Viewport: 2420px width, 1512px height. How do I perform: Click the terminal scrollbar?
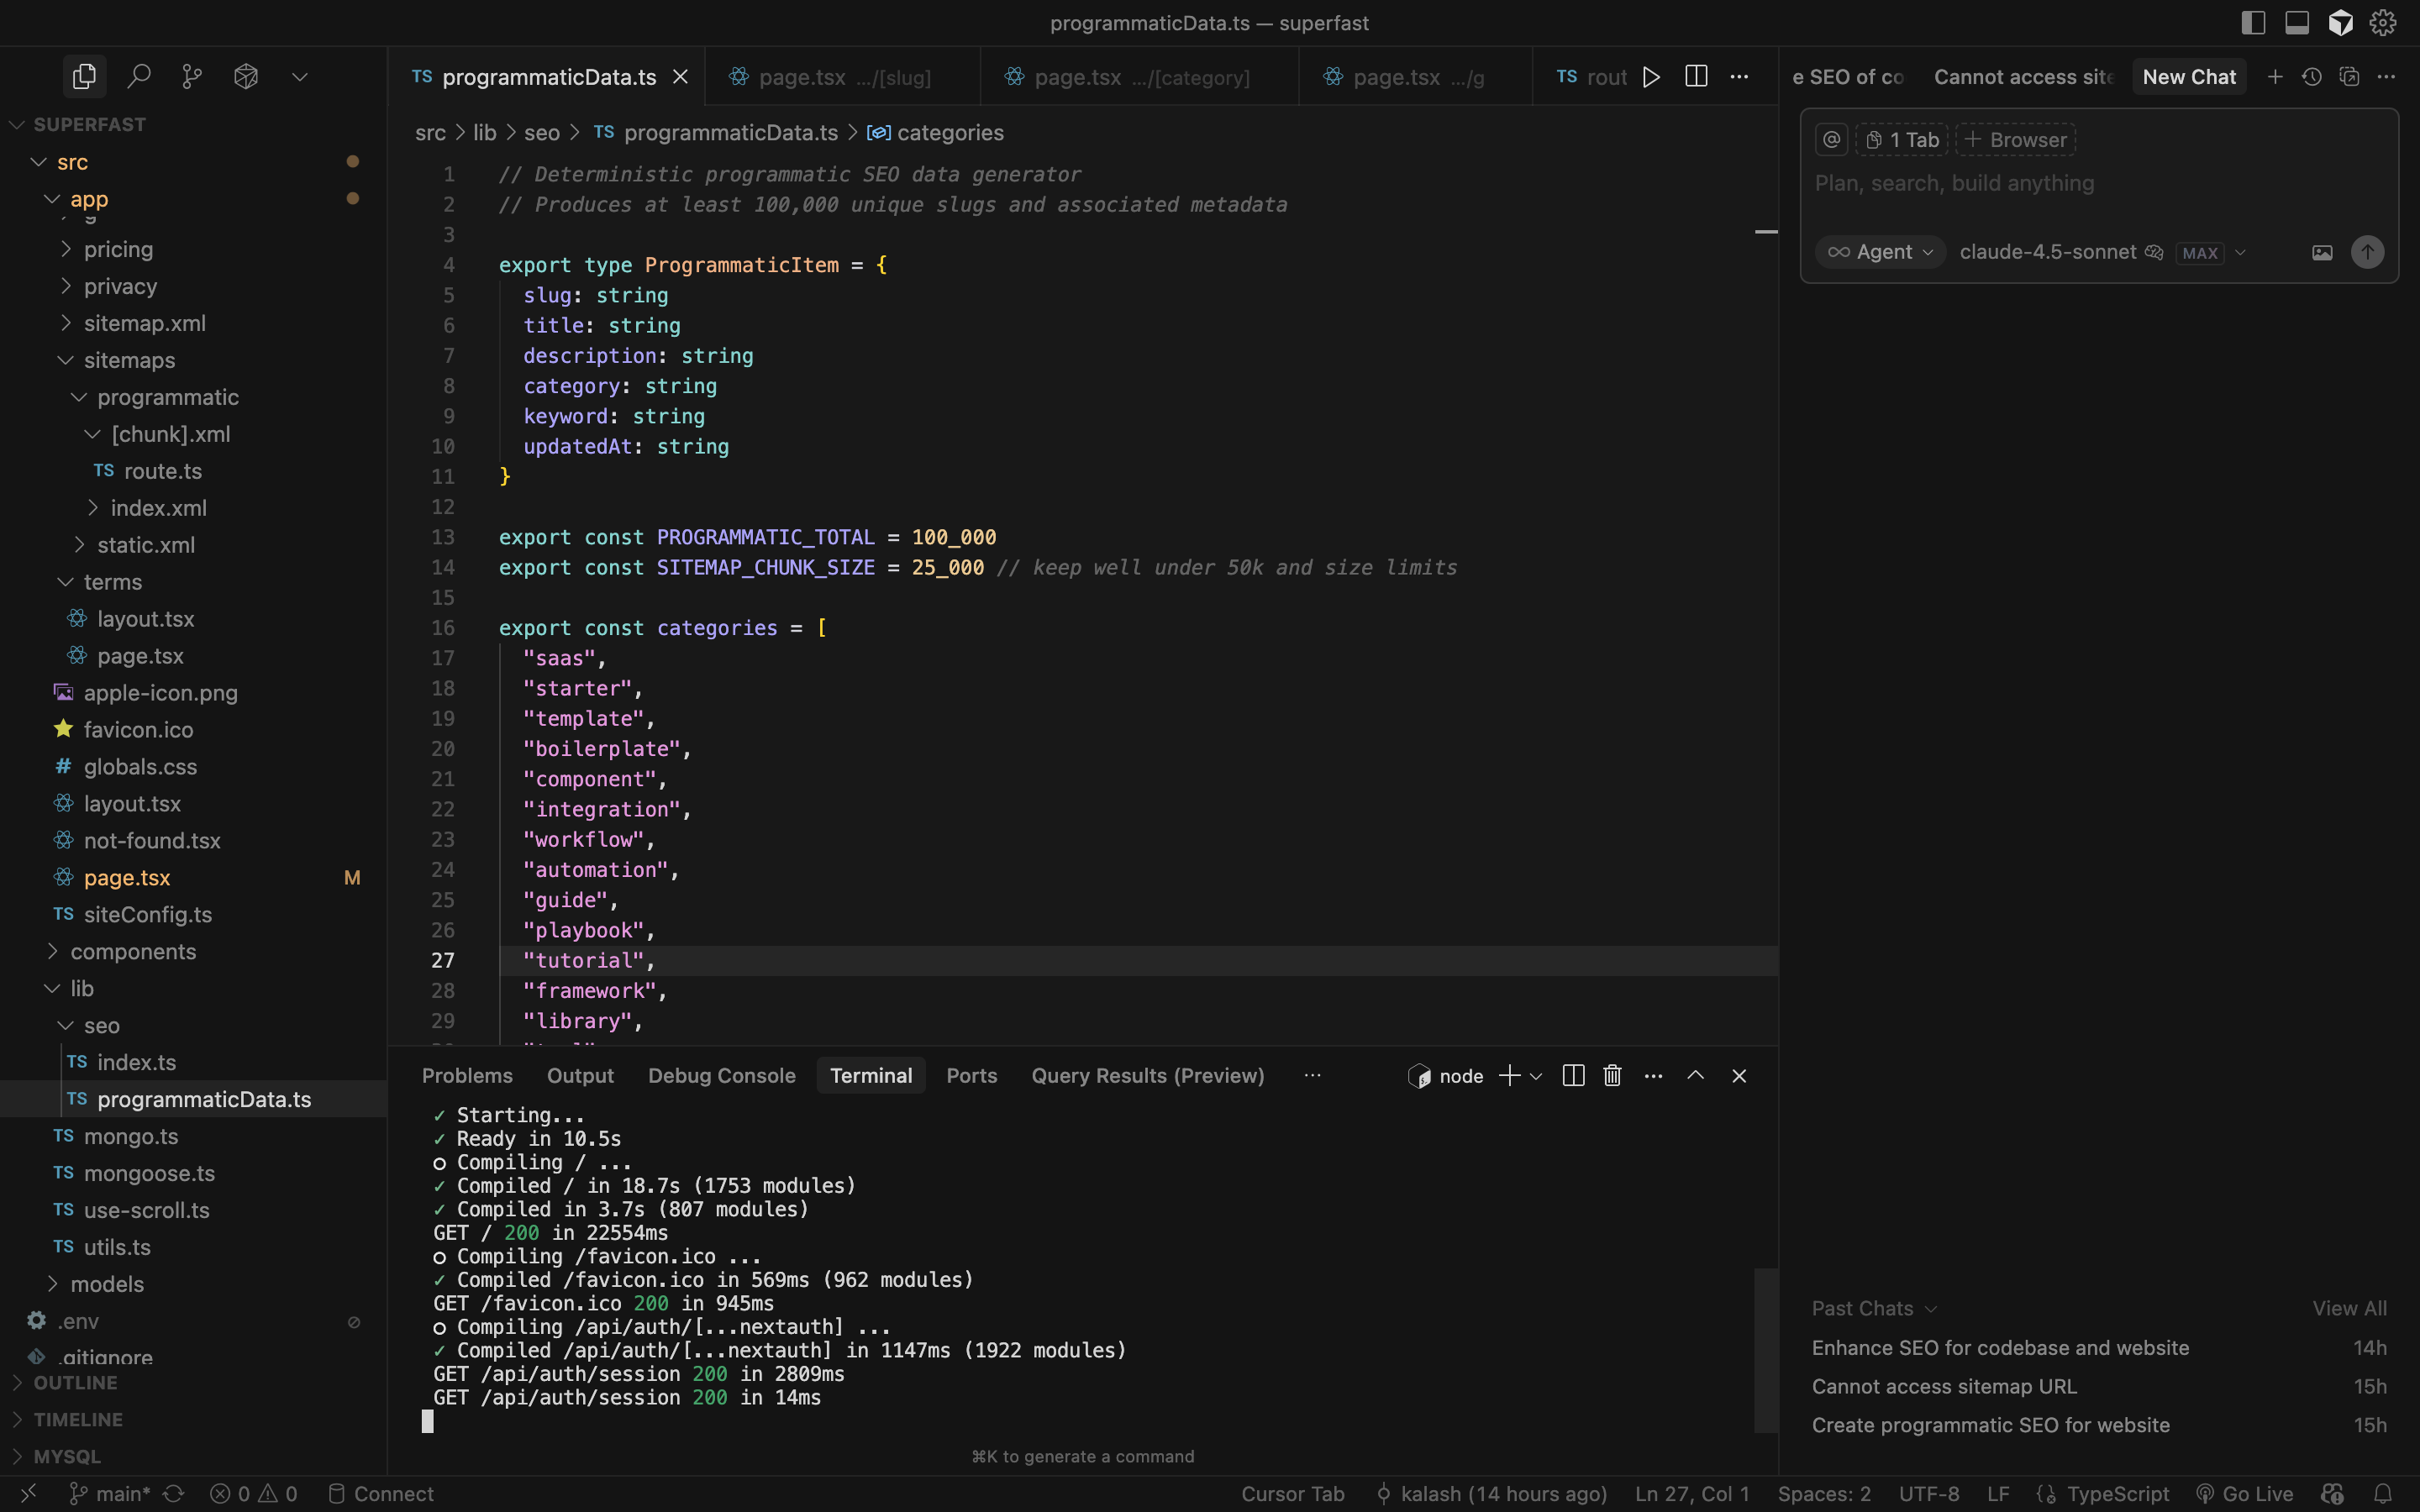tap(1765, 1350)
